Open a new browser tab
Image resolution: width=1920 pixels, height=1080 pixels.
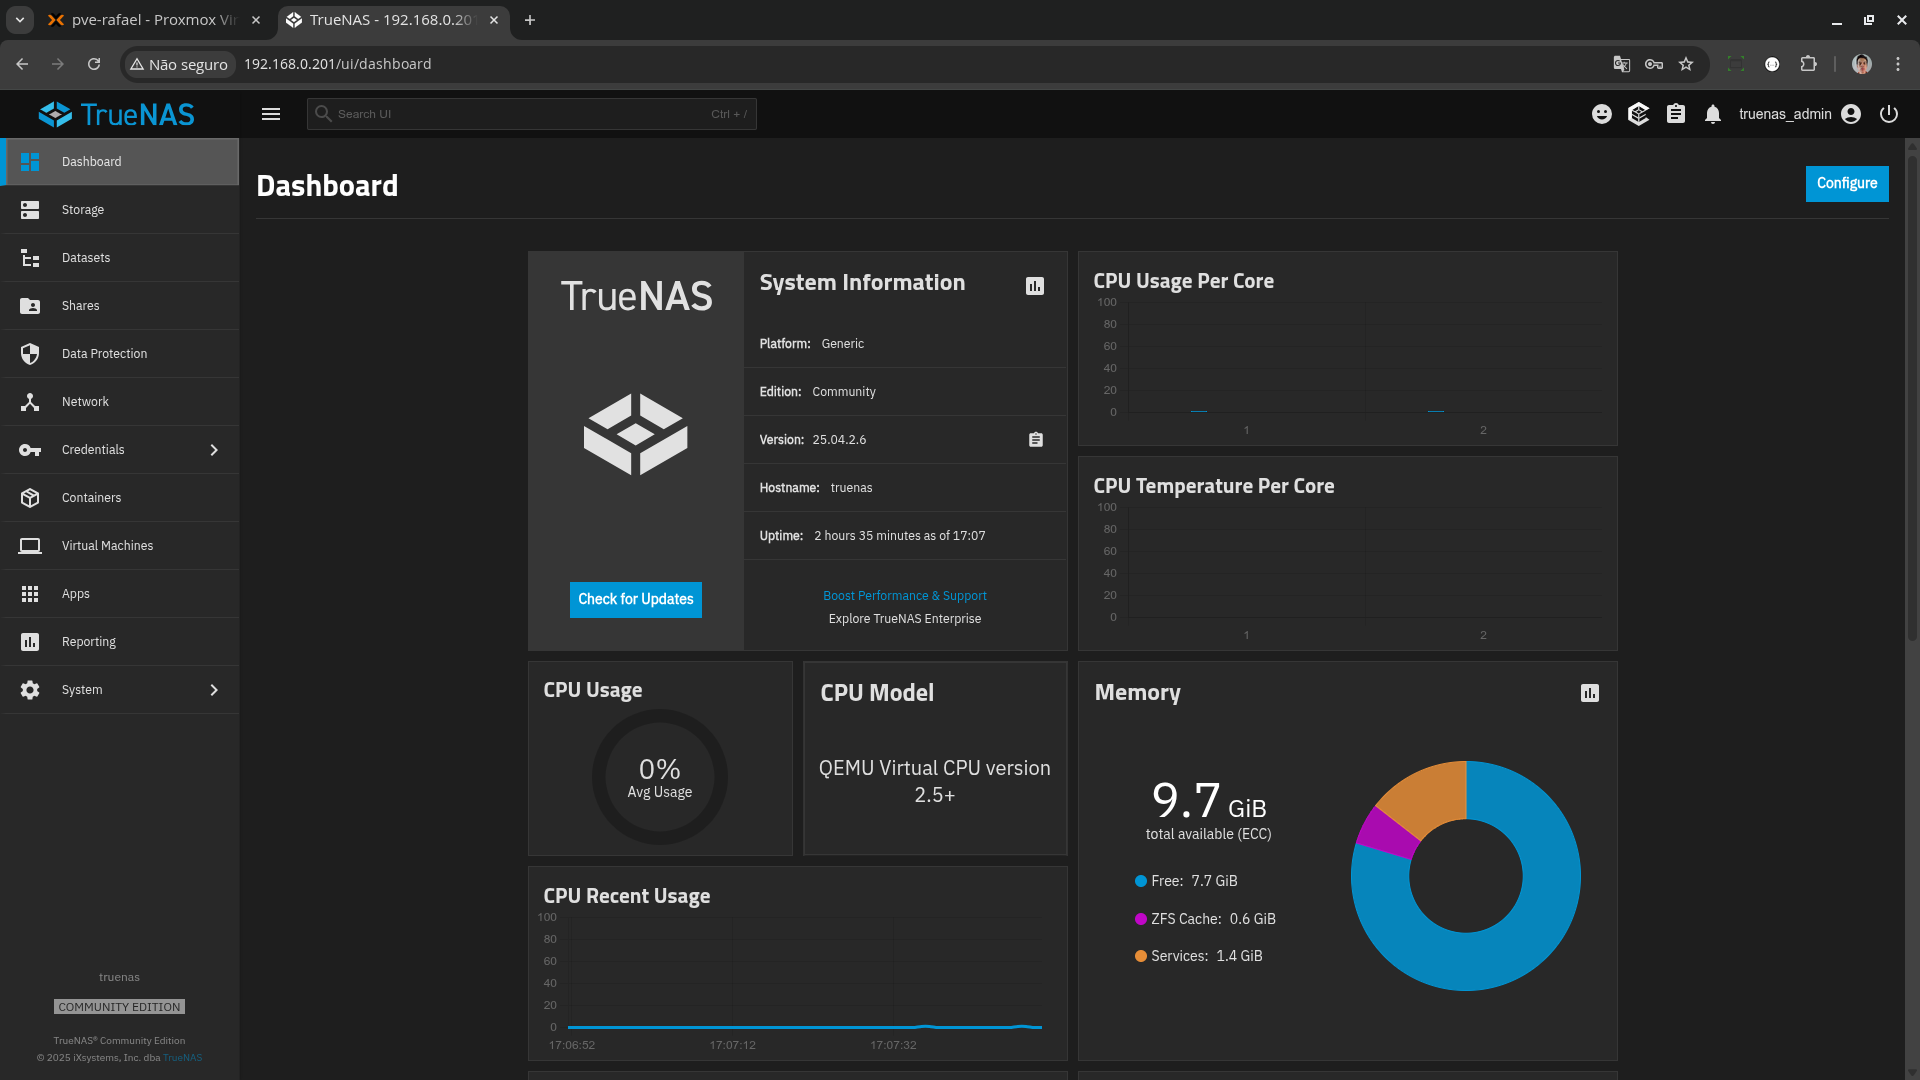tap(530, 20)
